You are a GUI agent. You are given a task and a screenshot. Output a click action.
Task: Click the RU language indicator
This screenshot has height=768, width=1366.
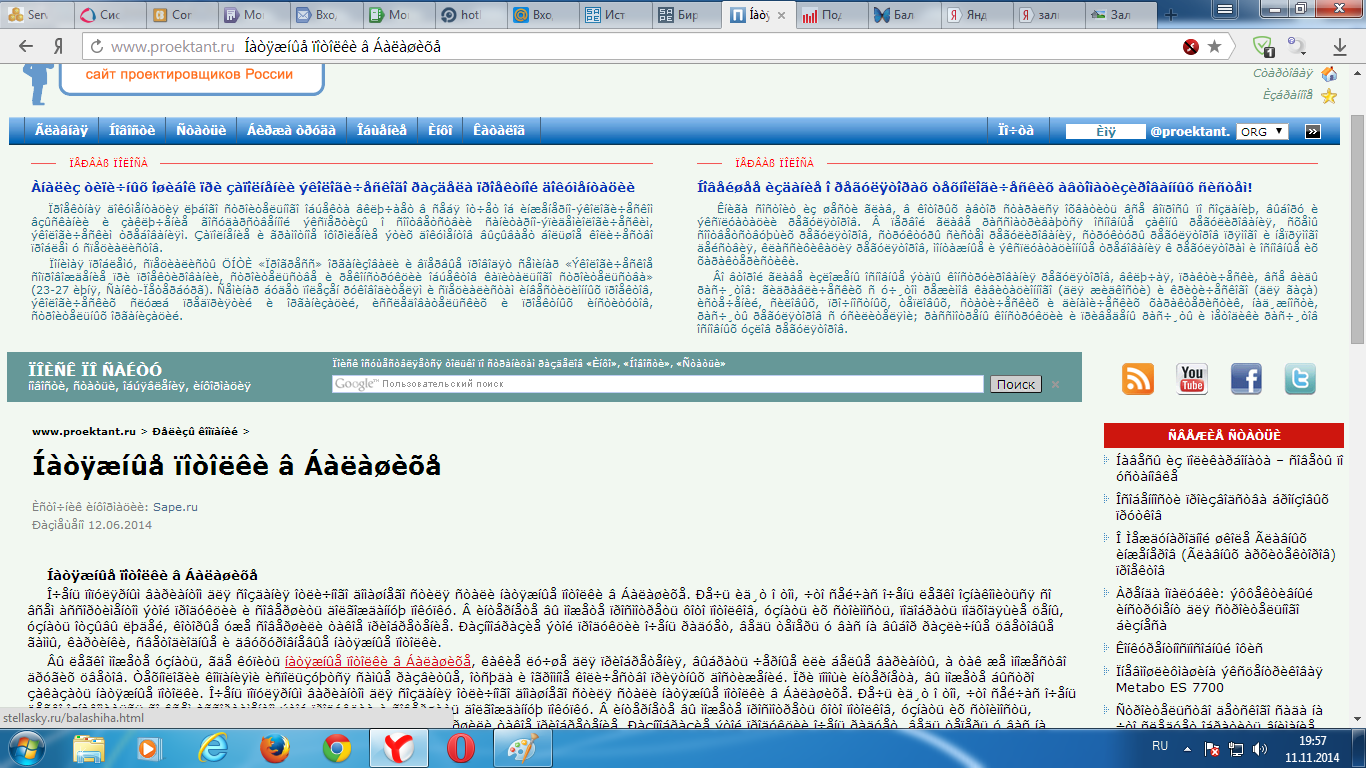click(x=1160, y=746)
